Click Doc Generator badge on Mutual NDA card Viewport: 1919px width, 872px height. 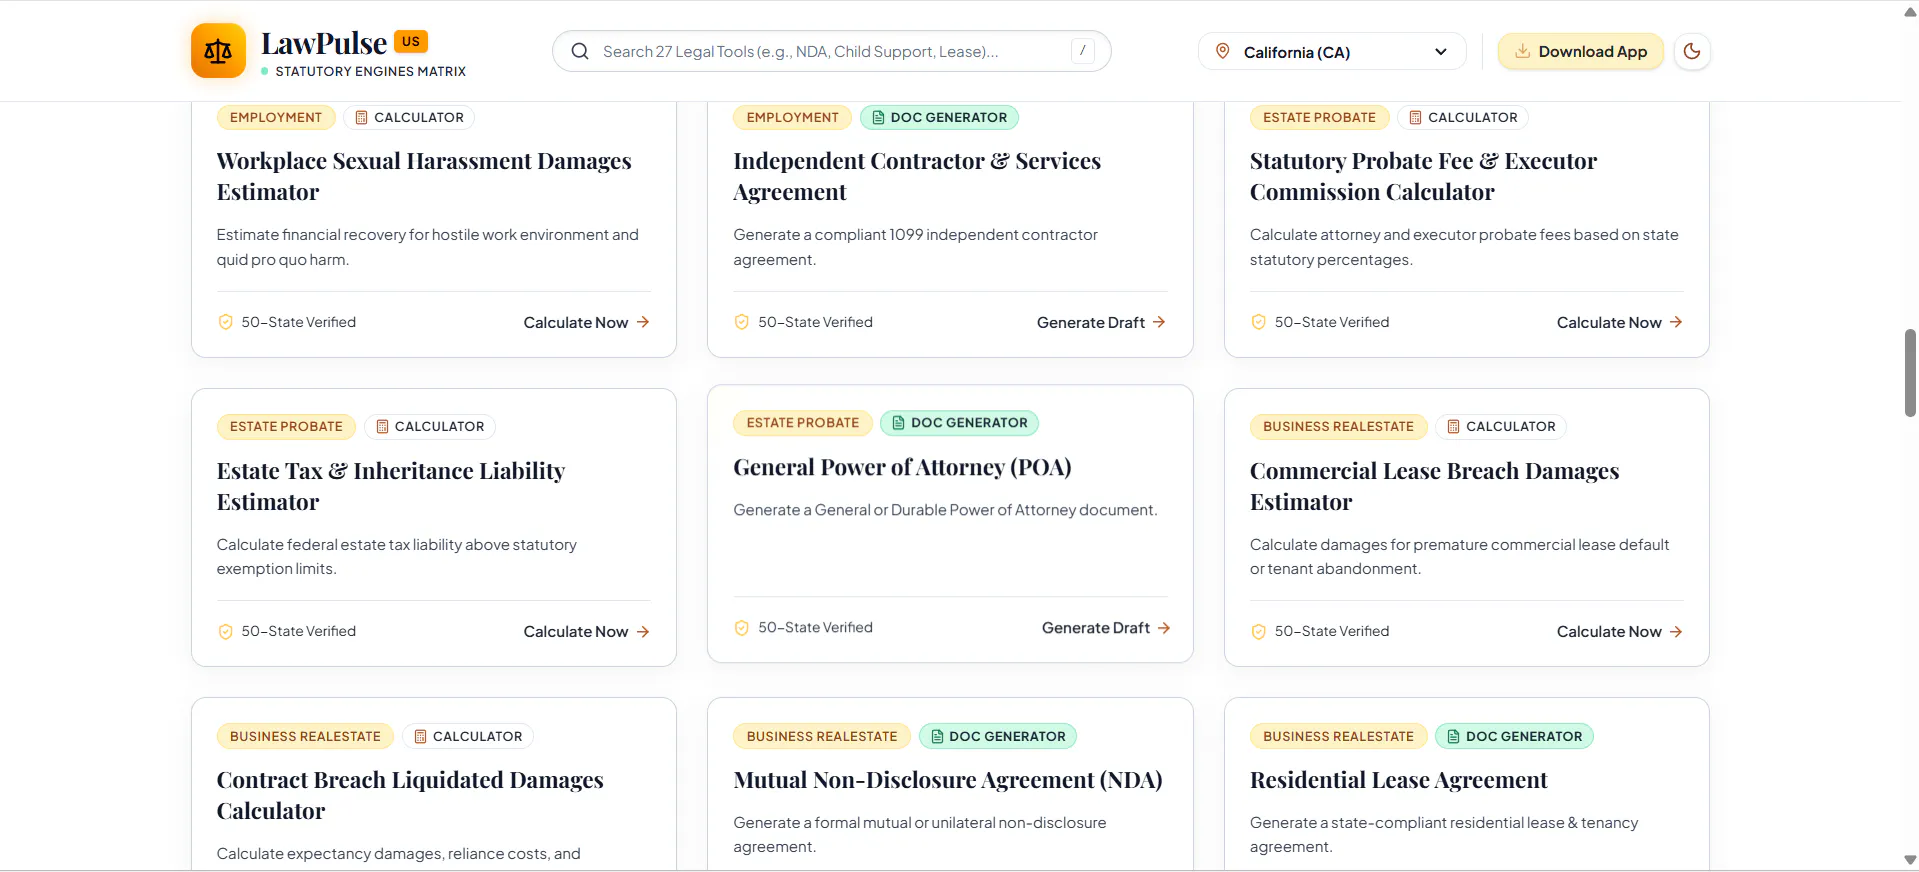[997, 736]
